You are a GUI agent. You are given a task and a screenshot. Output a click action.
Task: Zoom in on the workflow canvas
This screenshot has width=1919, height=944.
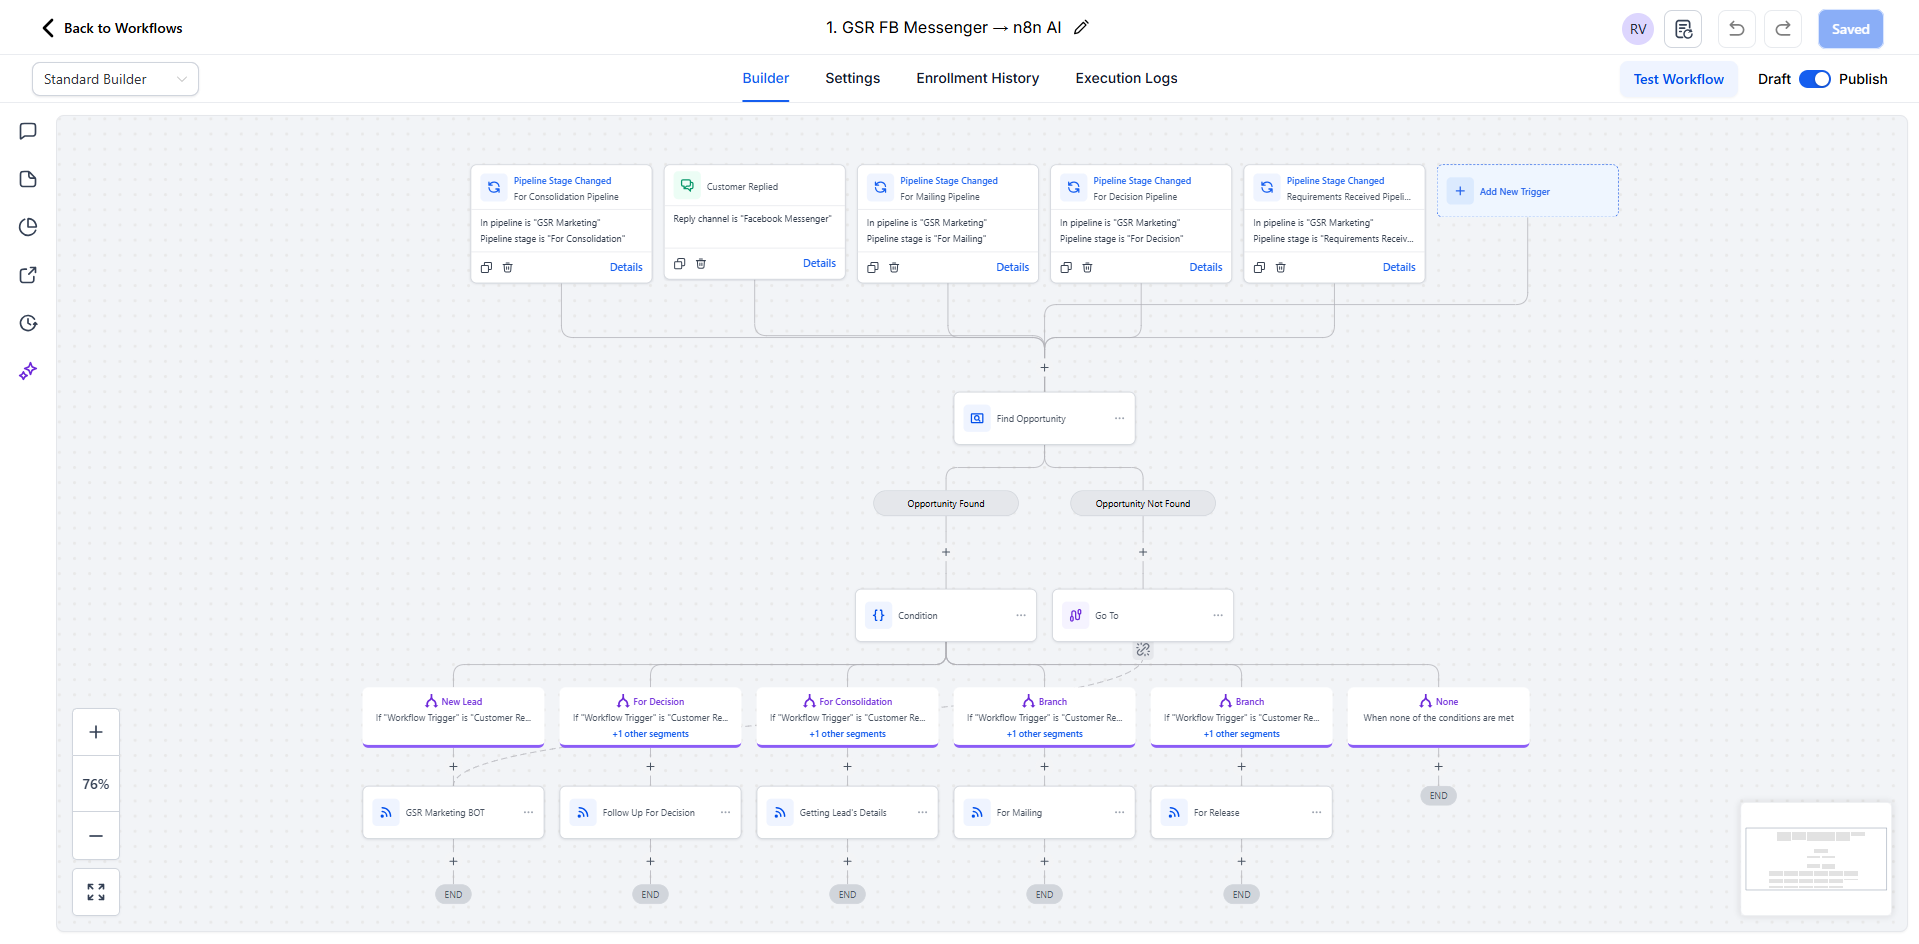tap(96, 732)
